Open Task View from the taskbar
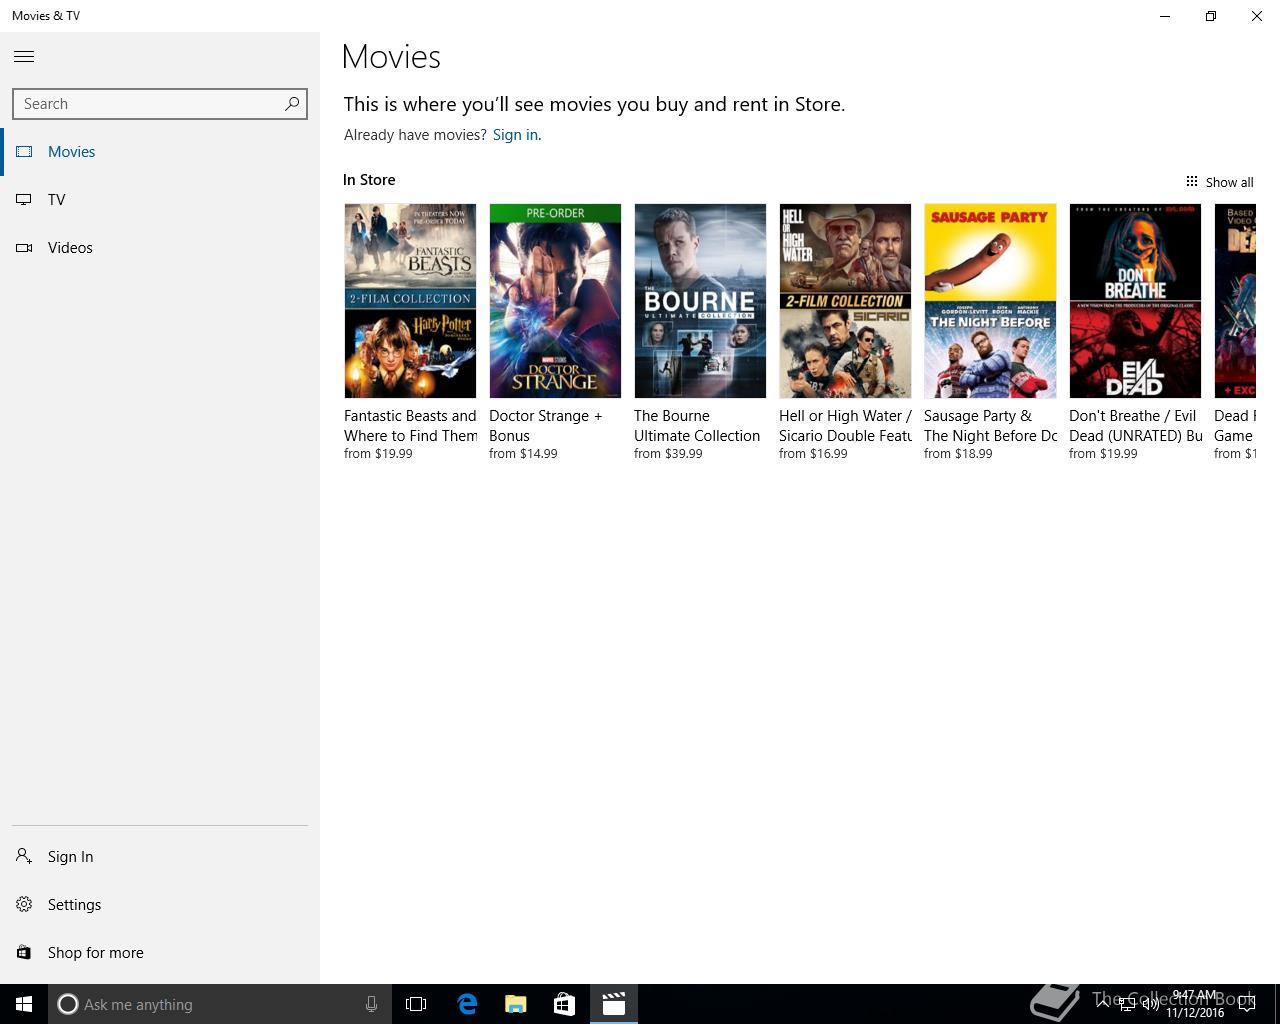This screenshot has height=1024, width=1280. click(x=416, y=1004)
